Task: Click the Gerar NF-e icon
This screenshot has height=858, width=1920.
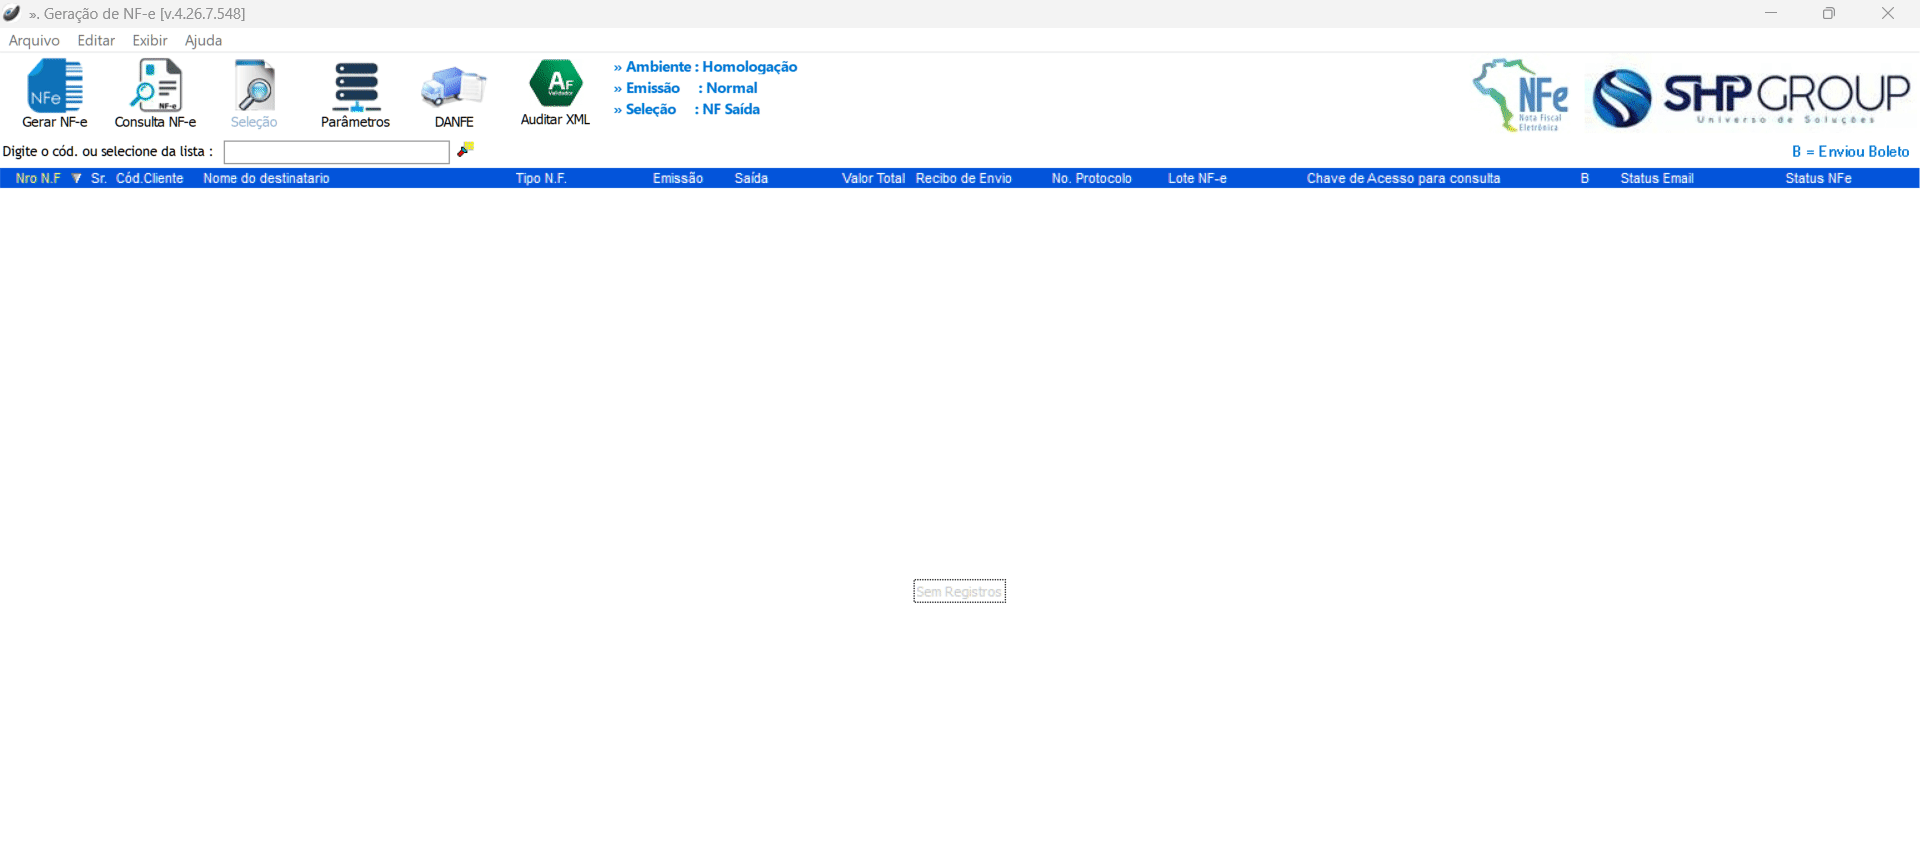Action: pos(55,87)
